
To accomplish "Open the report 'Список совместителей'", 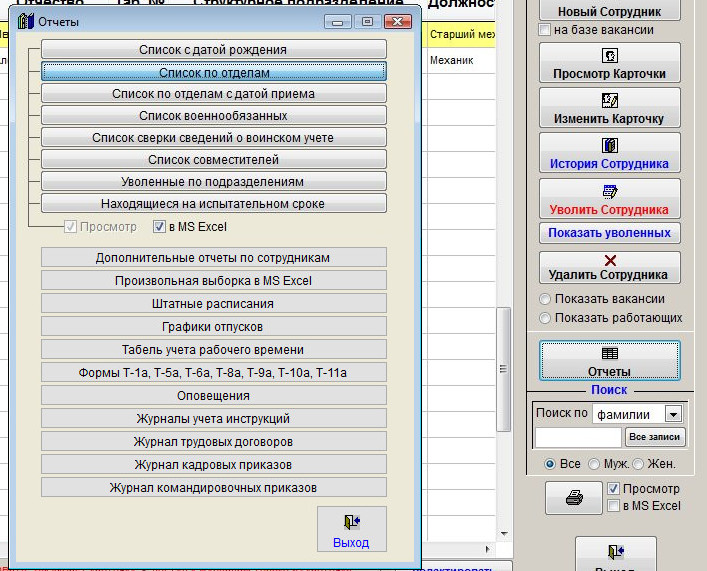I will (x=214, y=160).
